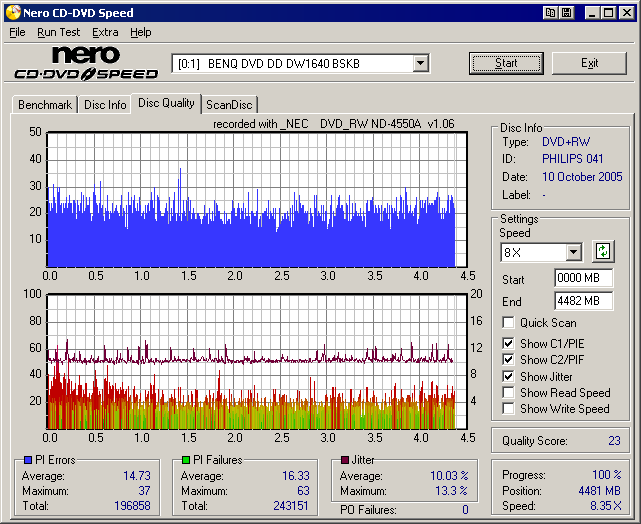Uncheck Show C1/PIE option
This screenshot has height=524, width=641.
(x=508, y=344)
